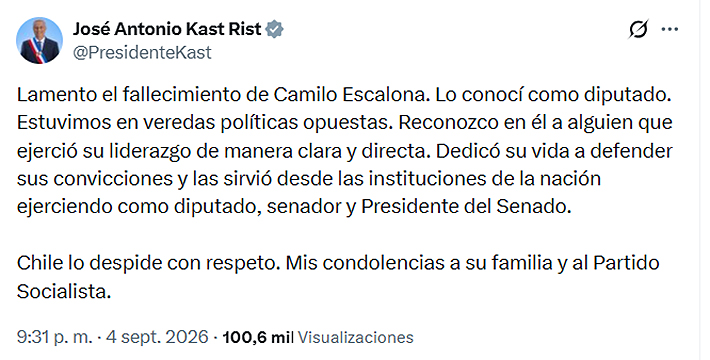Click the sentence Chile lo despide con respeto
The width and height of the screenshot is (710, 360).
point(146,263)
